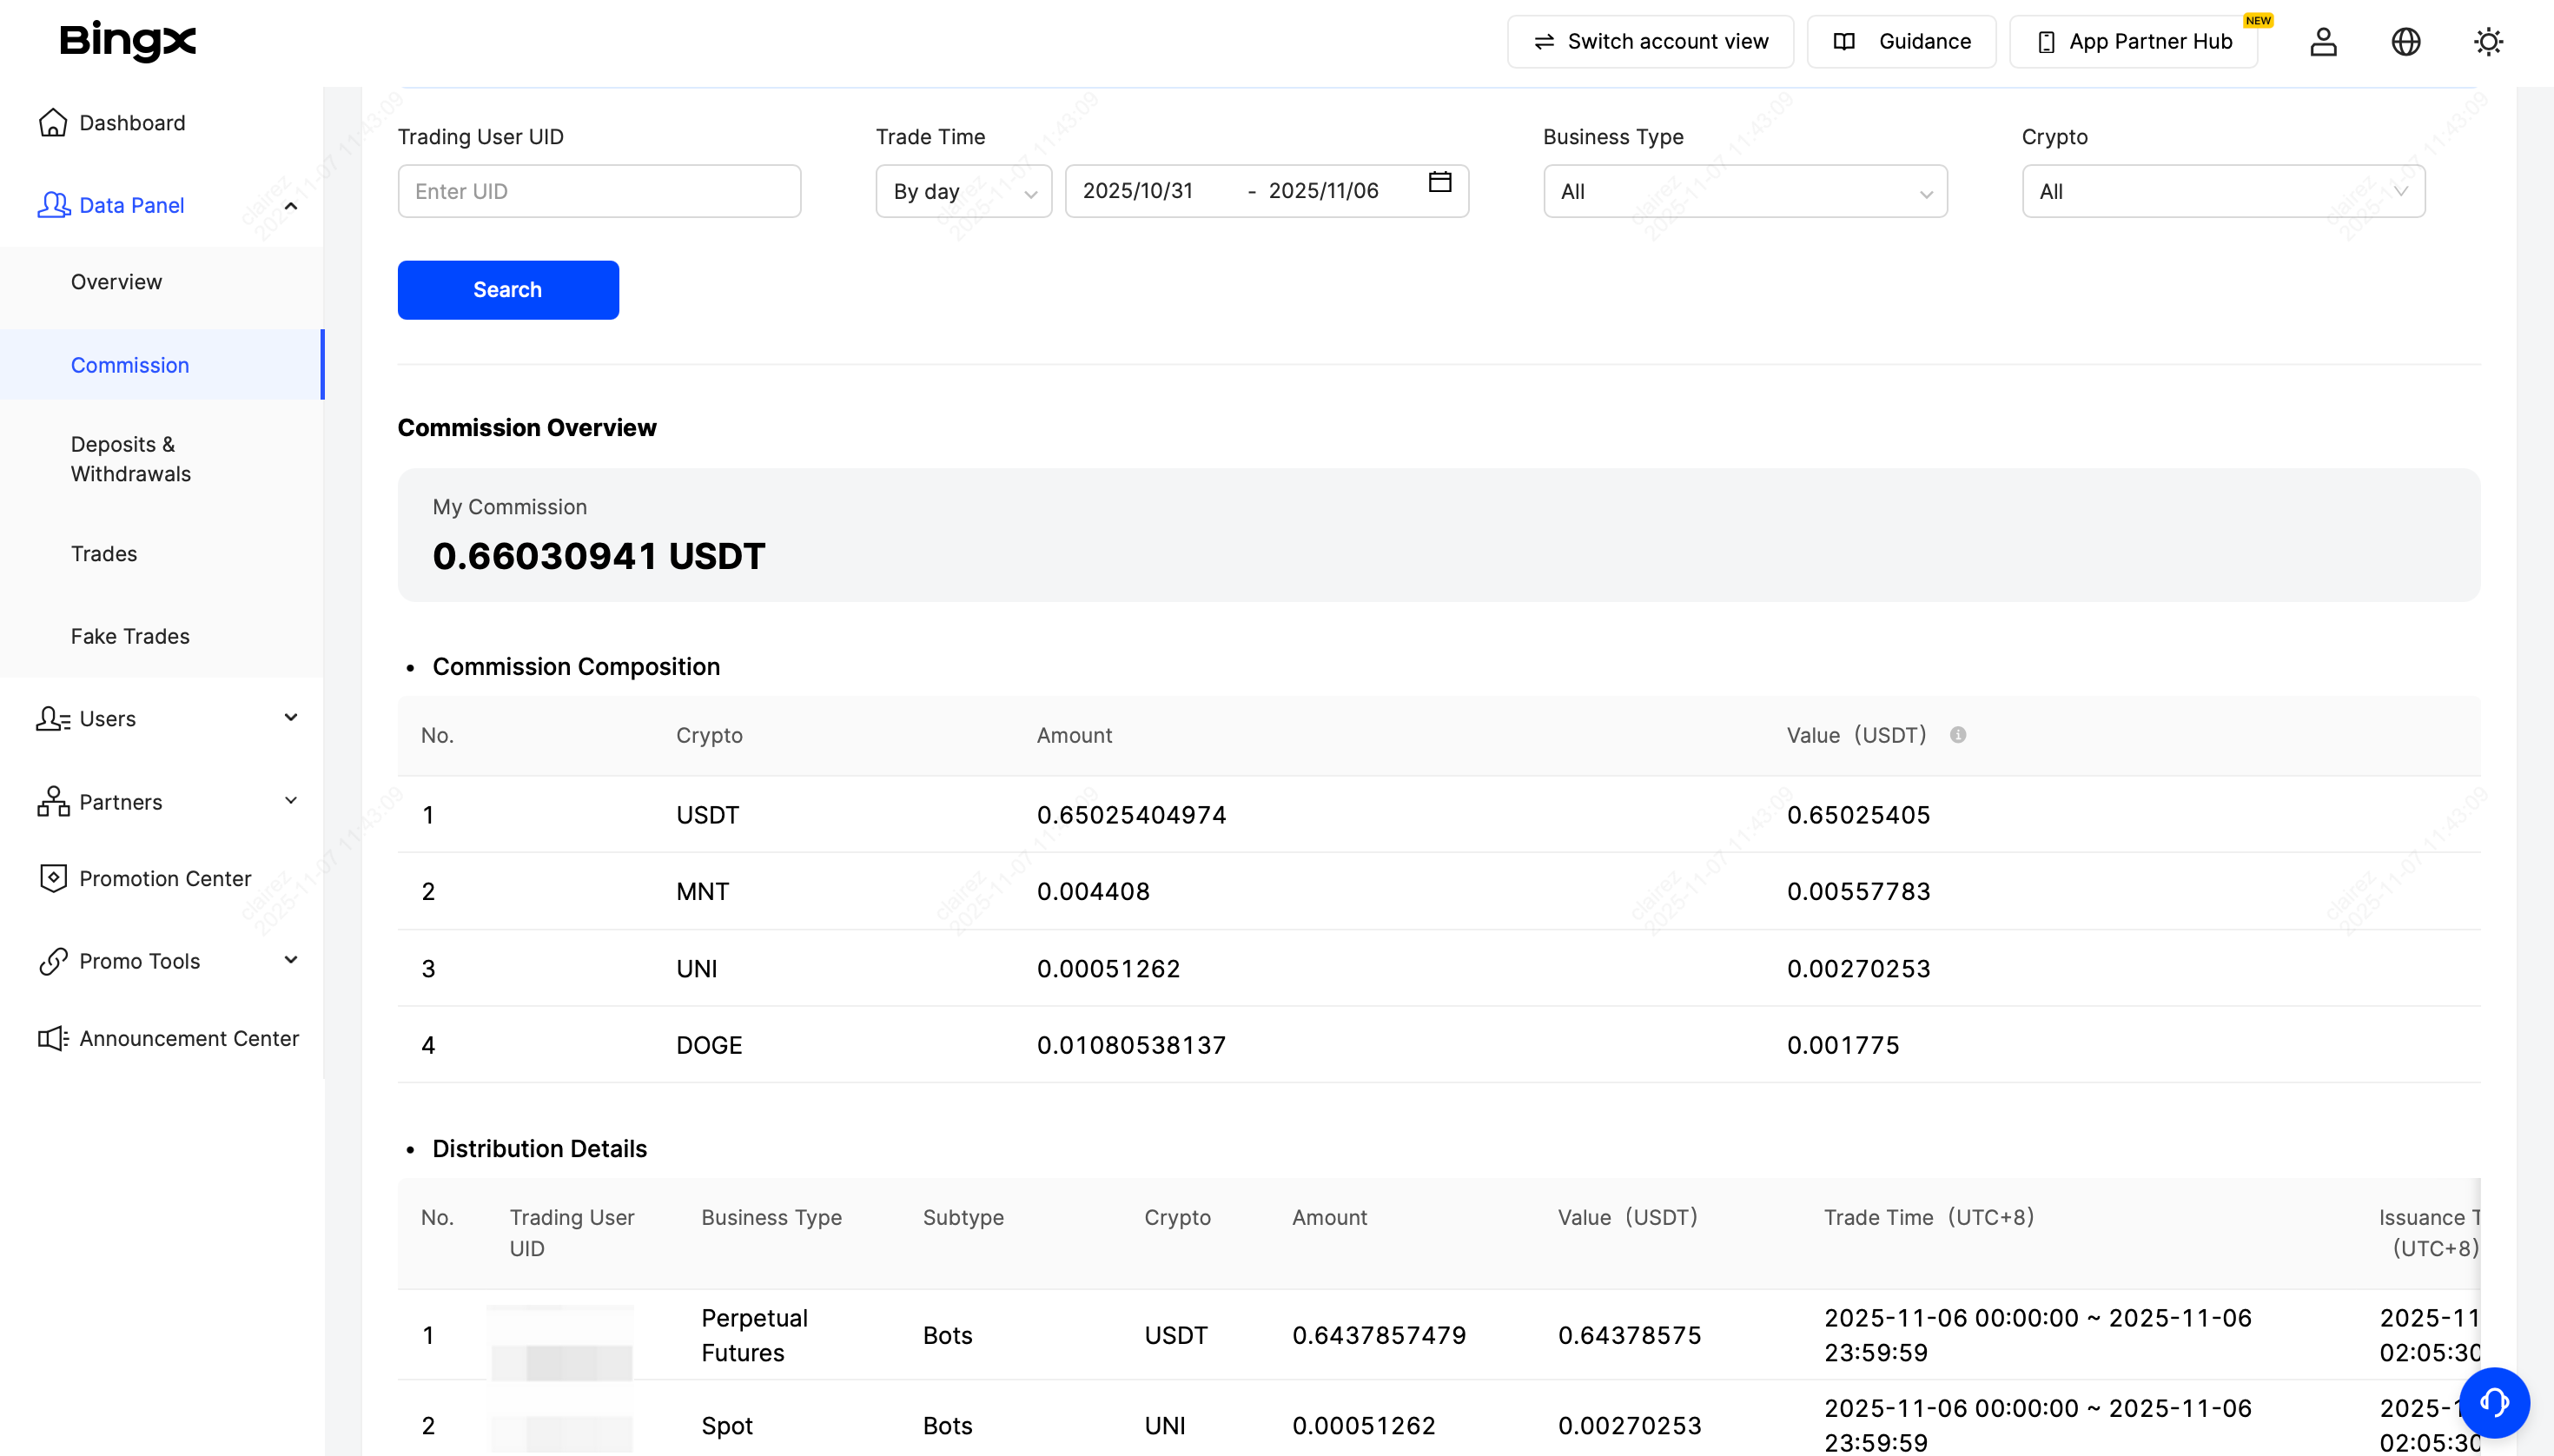
Task: Open the language globe icon
Action: pyautogui.click(x=2405, y=42)
